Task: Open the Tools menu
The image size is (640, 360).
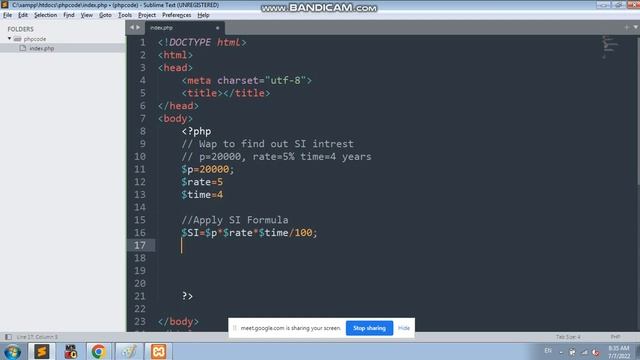Action: pyautogui.click(x=125, y=15)
